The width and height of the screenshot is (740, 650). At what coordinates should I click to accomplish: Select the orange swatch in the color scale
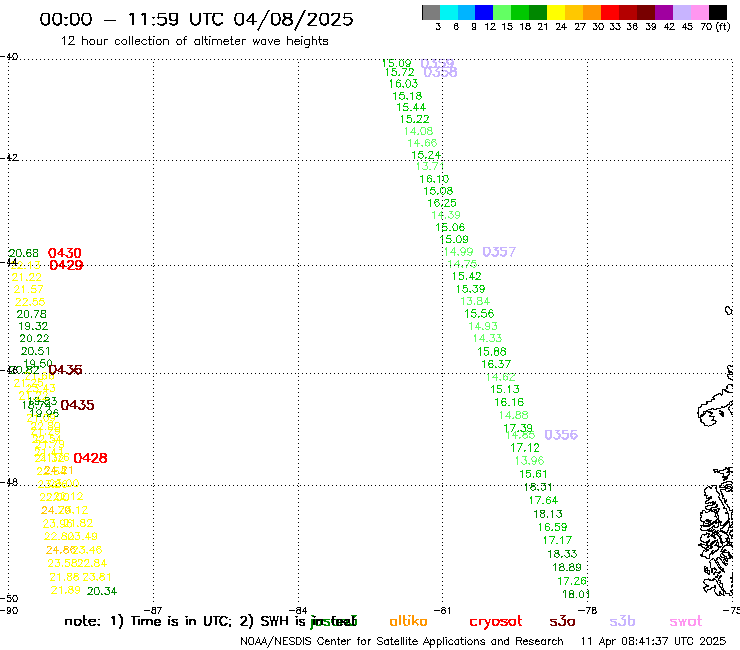coord(592,12)
